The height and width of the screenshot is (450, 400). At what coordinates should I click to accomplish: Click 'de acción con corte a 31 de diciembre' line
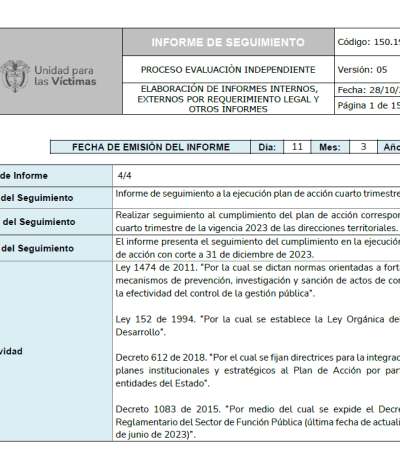(x=215, y=255)
